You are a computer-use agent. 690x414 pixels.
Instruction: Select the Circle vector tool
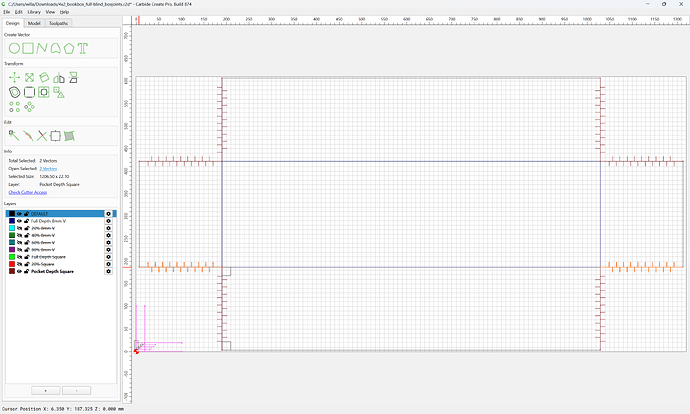tap(14, 48)
